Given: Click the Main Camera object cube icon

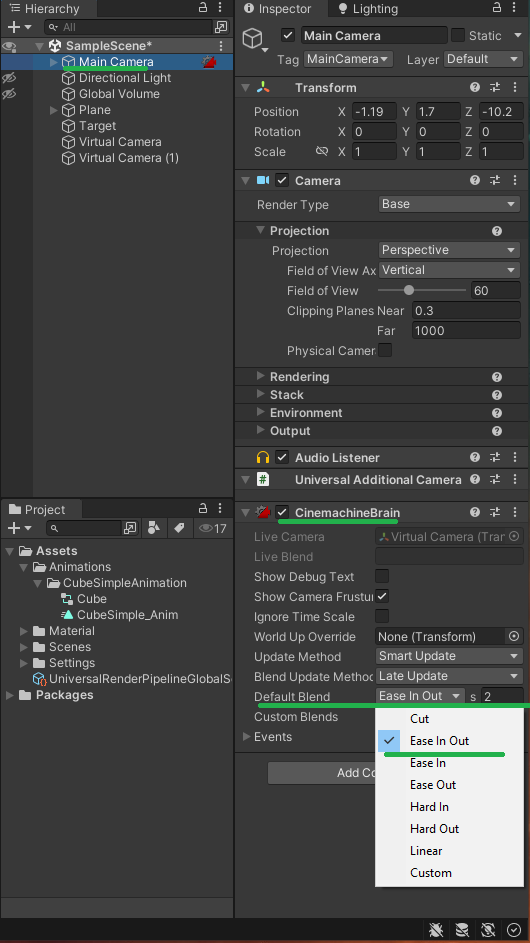Looking at the screenshot, I should (x=252, y=39).
